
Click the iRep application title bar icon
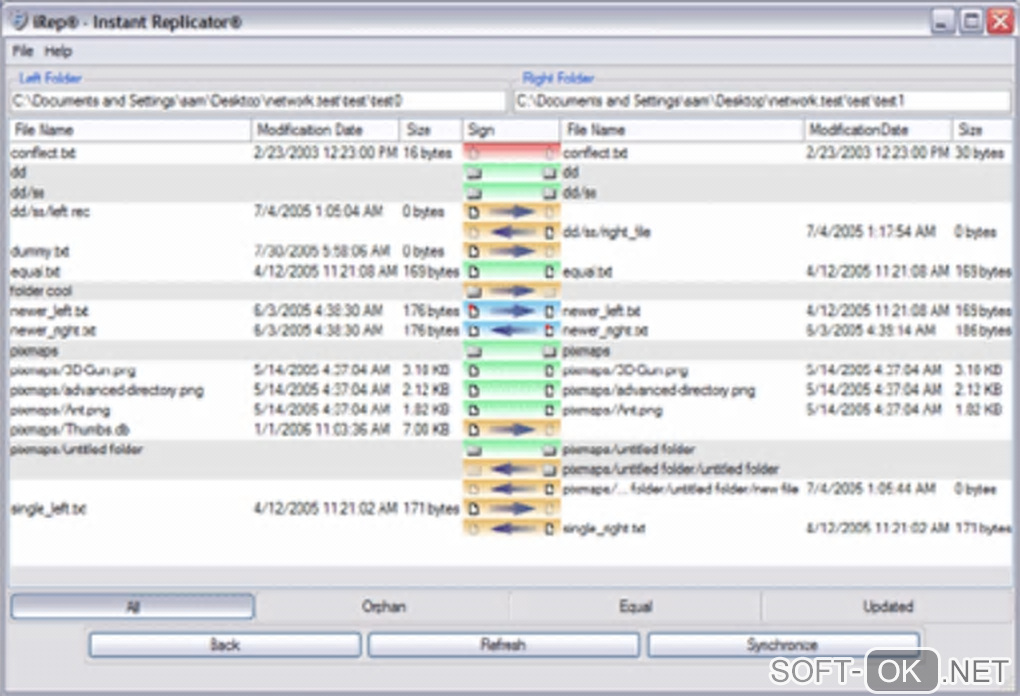pos(20,22)
